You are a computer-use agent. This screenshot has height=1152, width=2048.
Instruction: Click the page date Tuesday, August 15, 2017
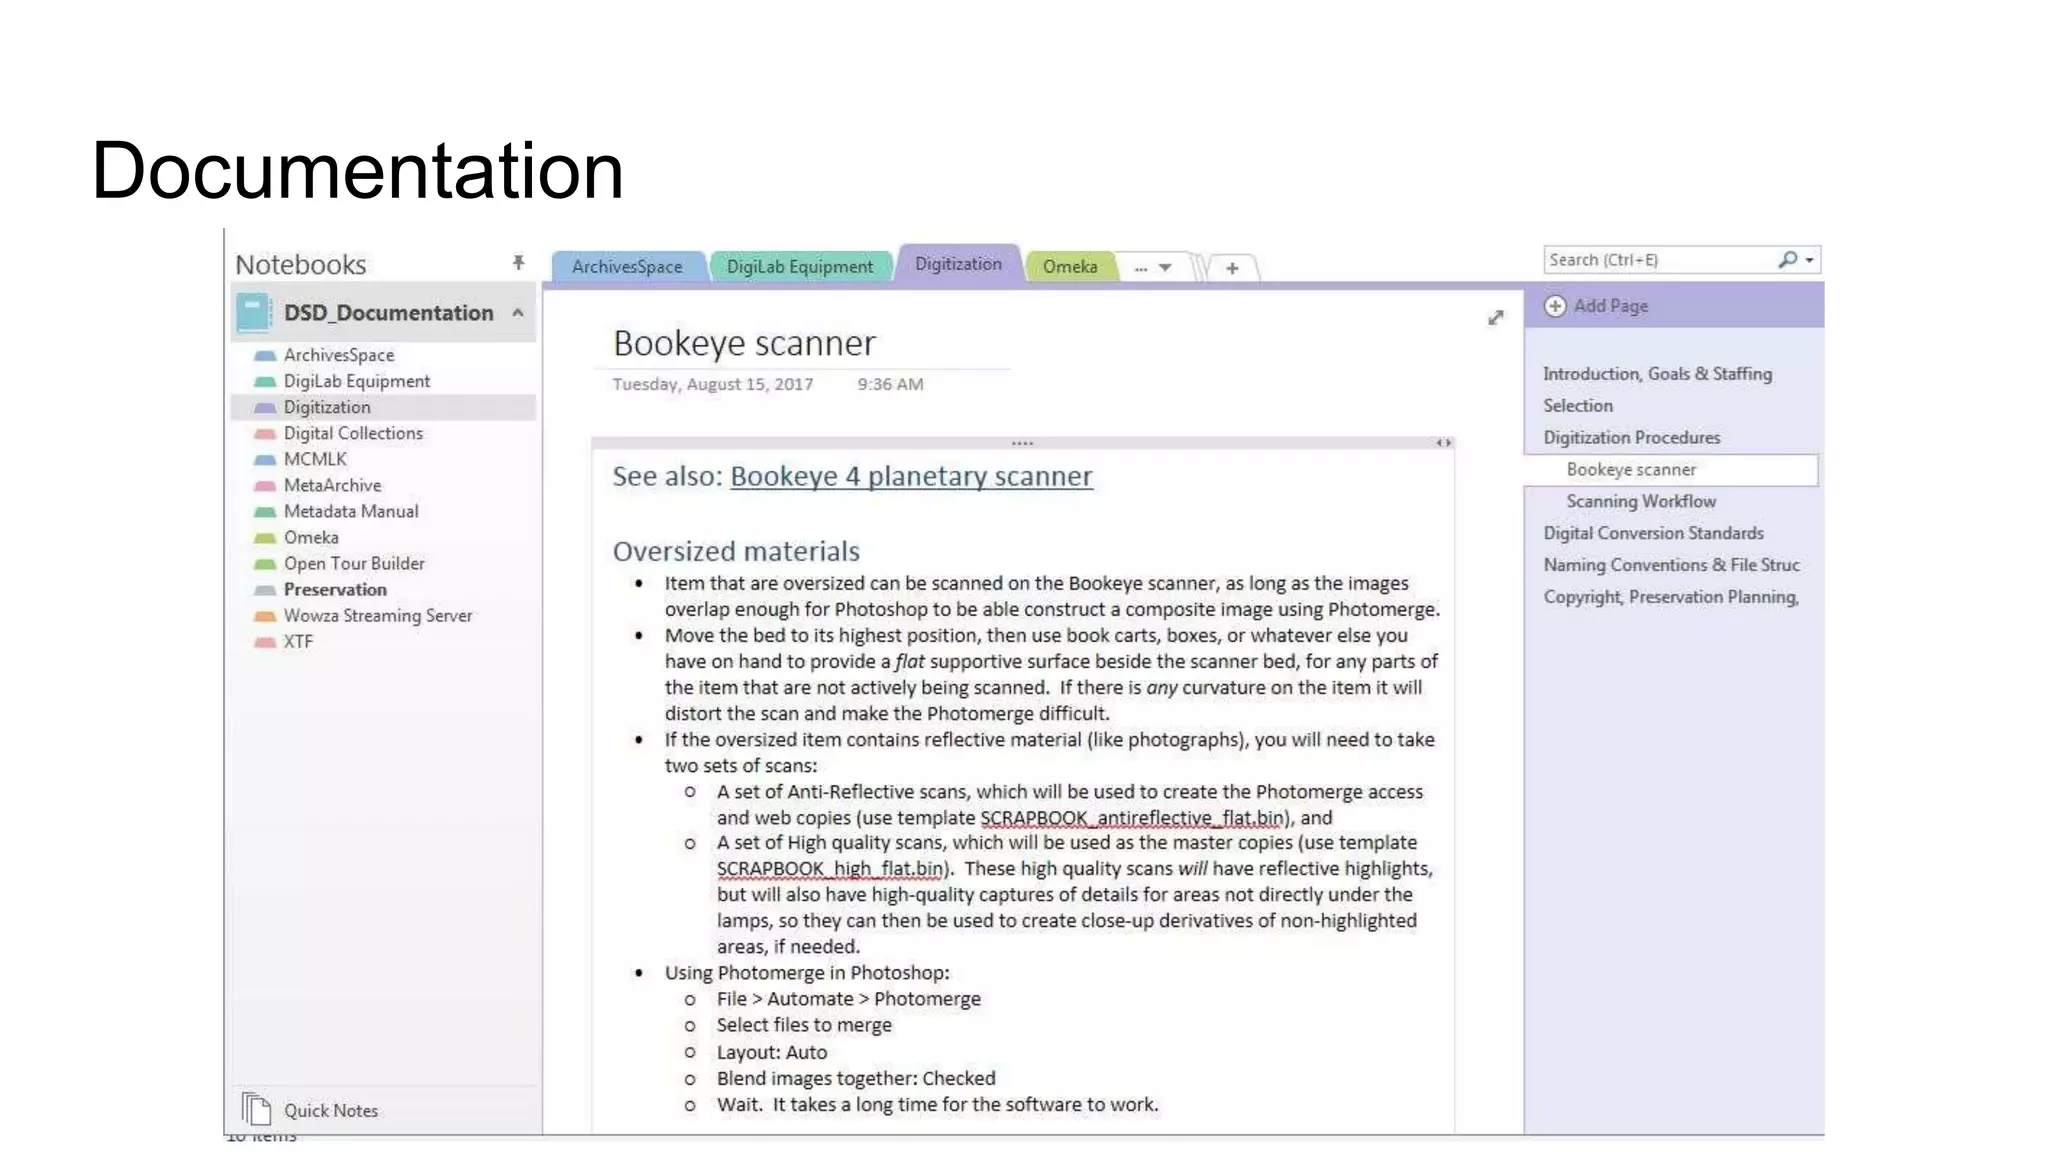(712, 384)
